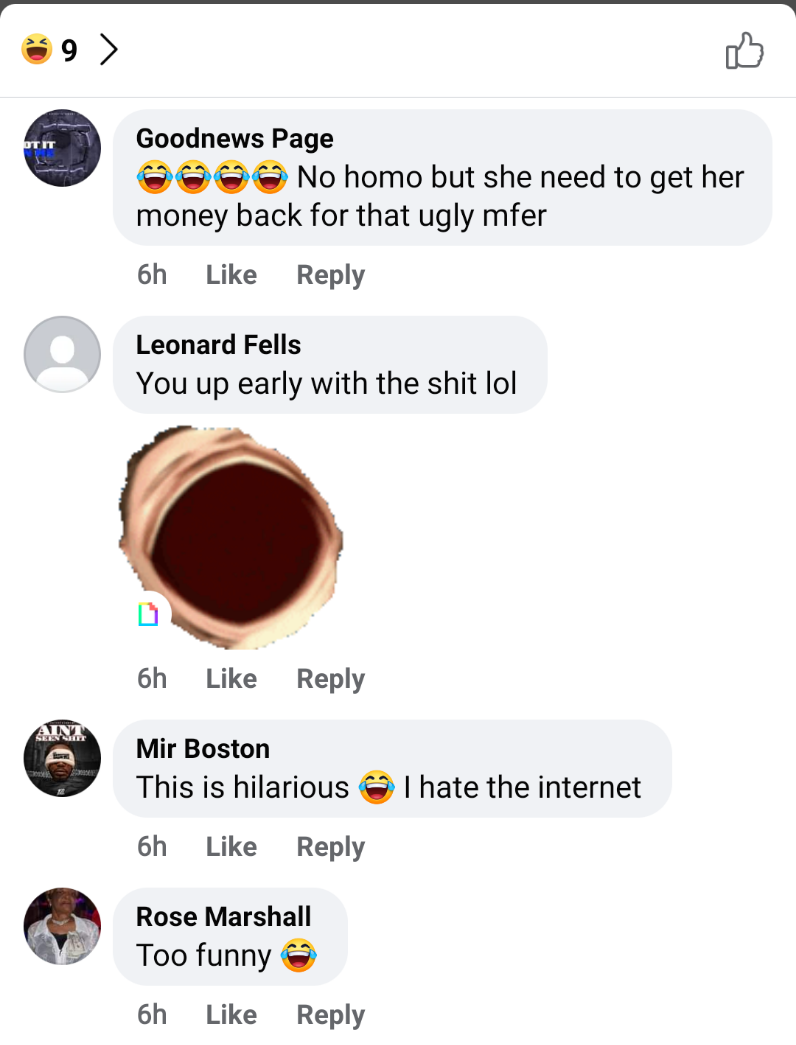Like Rose Marshall's comment

pos(231,1014)
